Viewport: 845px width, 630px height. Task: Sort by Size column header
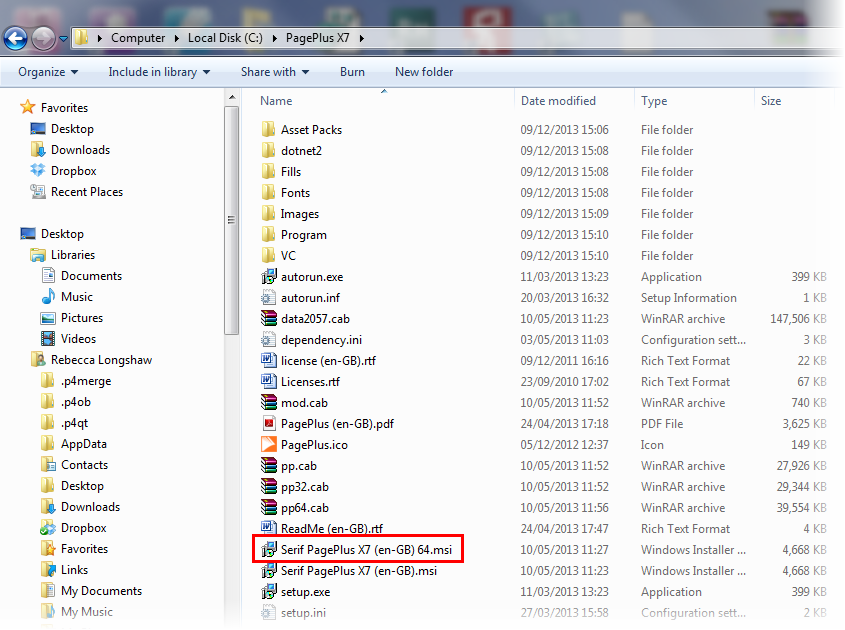[771, 101]
